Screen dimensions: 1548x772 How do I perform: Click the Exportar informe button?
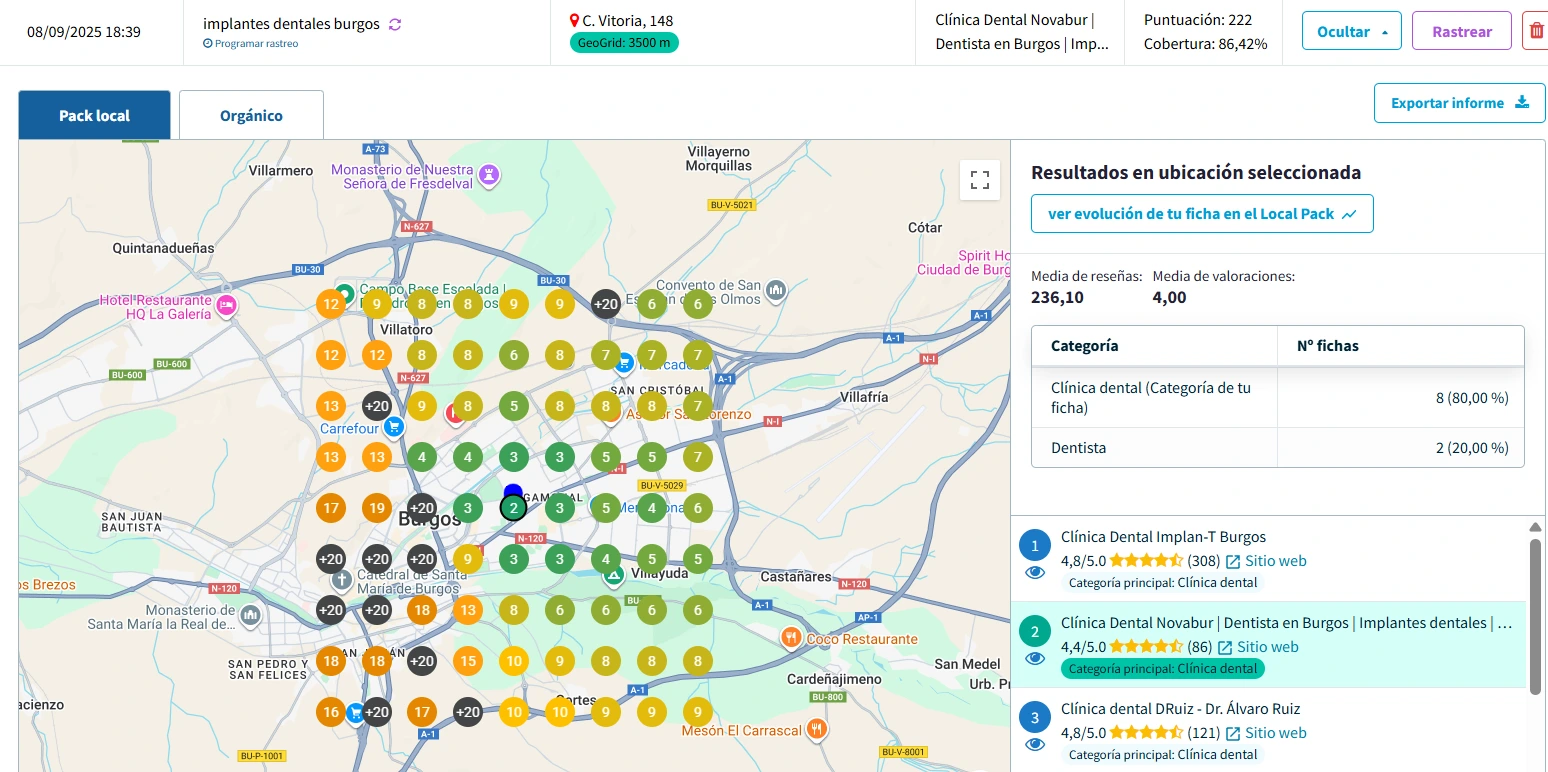tap(1460, 103)
